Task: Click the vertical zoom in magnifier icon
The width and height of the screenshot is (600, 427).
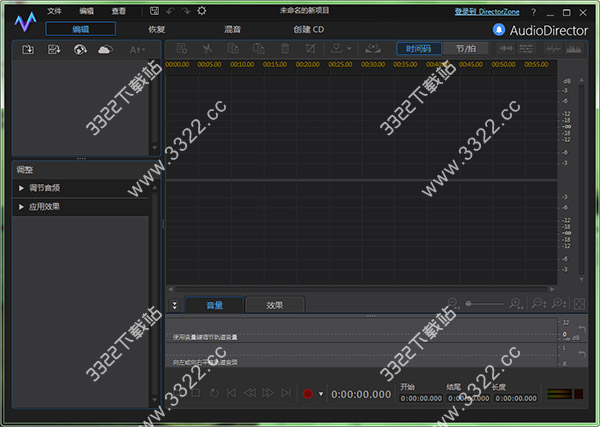Action: [559, 304]
